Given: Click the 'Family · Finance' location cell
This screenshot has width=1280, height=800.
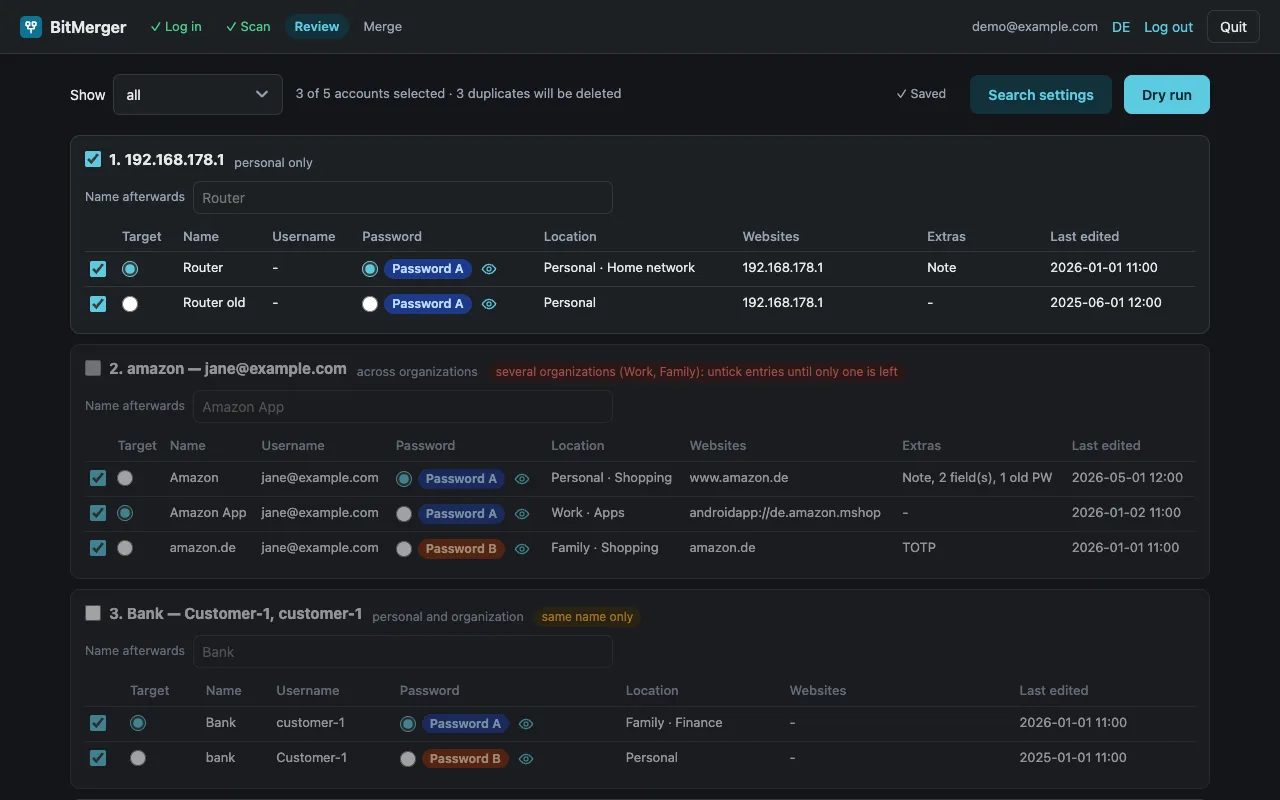Looking at the screenshot, I should (674, 723).
